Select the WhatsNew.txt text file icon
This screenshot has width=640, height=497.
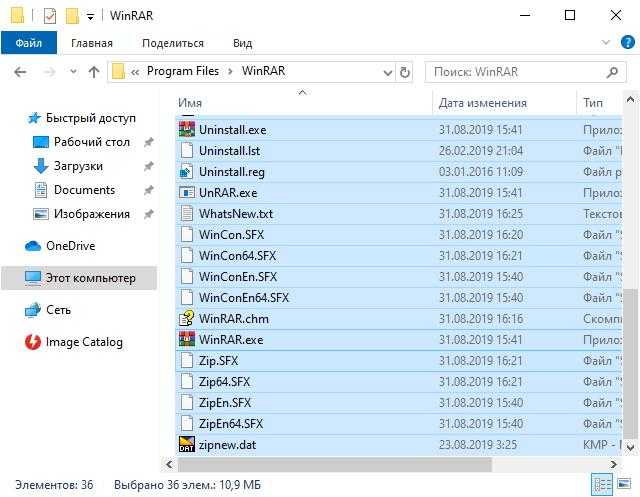point(187,214)
